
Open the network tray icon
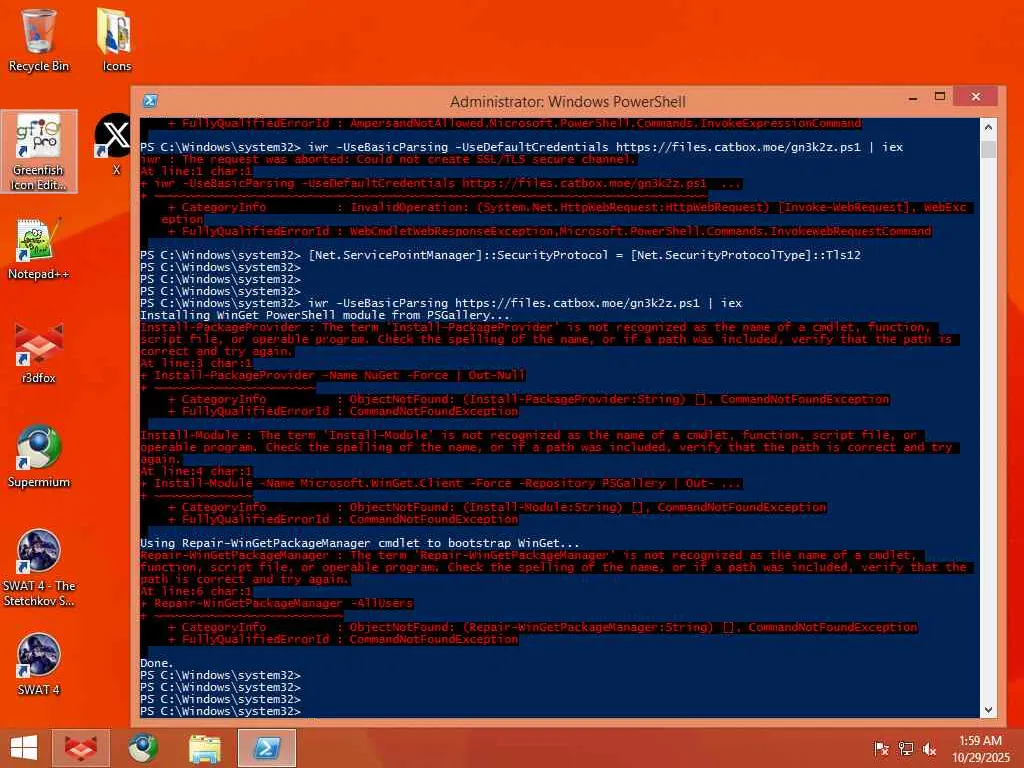point(905,749)
